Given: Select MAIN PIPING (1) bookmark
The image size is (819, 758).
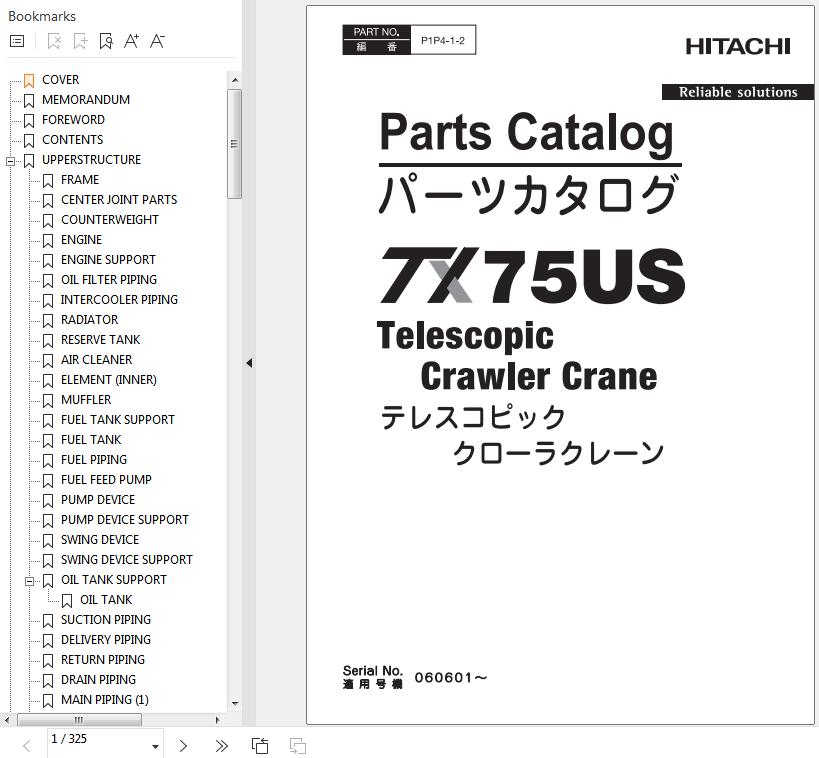Looking at the screenshot, I should click(104, 700).
